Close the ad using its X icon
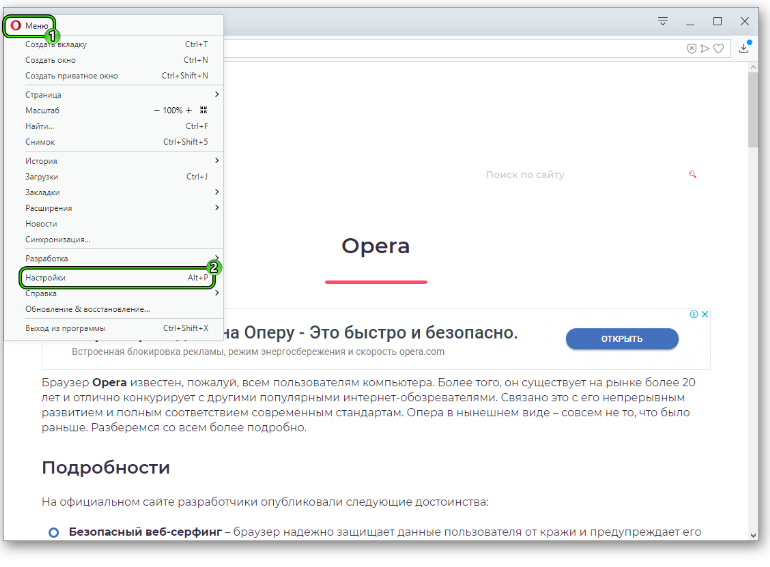Image resolution: width=770 pixels, height=567 pixels. click(704, 314)
